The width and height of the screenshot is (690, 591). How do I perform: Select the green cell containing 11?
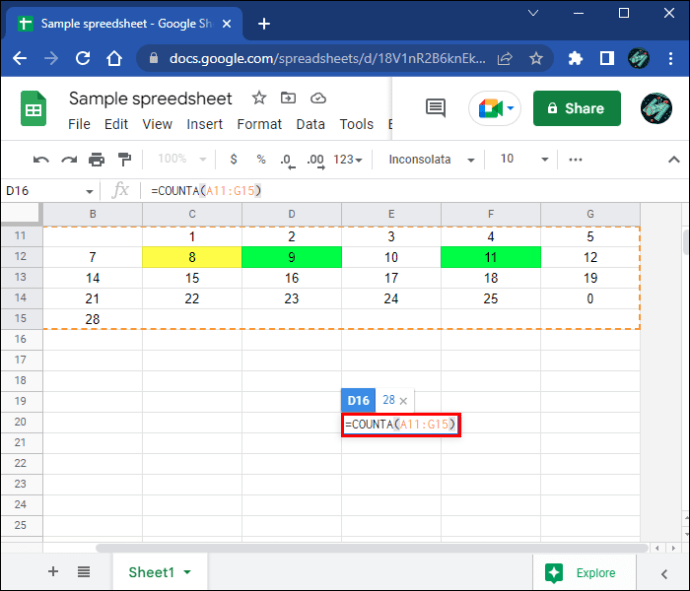[x=491, y=257]
